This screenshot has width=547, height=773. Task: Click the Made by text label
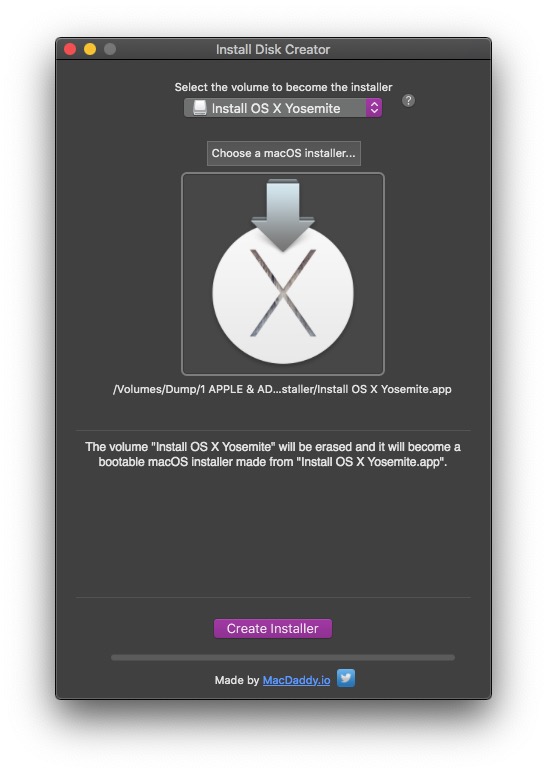point(237,680)
